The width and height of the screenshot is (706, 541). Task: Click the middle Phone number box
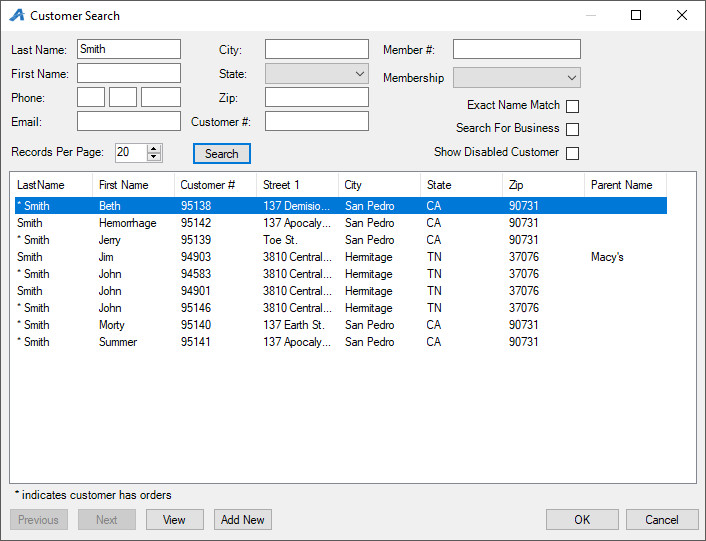123,97
